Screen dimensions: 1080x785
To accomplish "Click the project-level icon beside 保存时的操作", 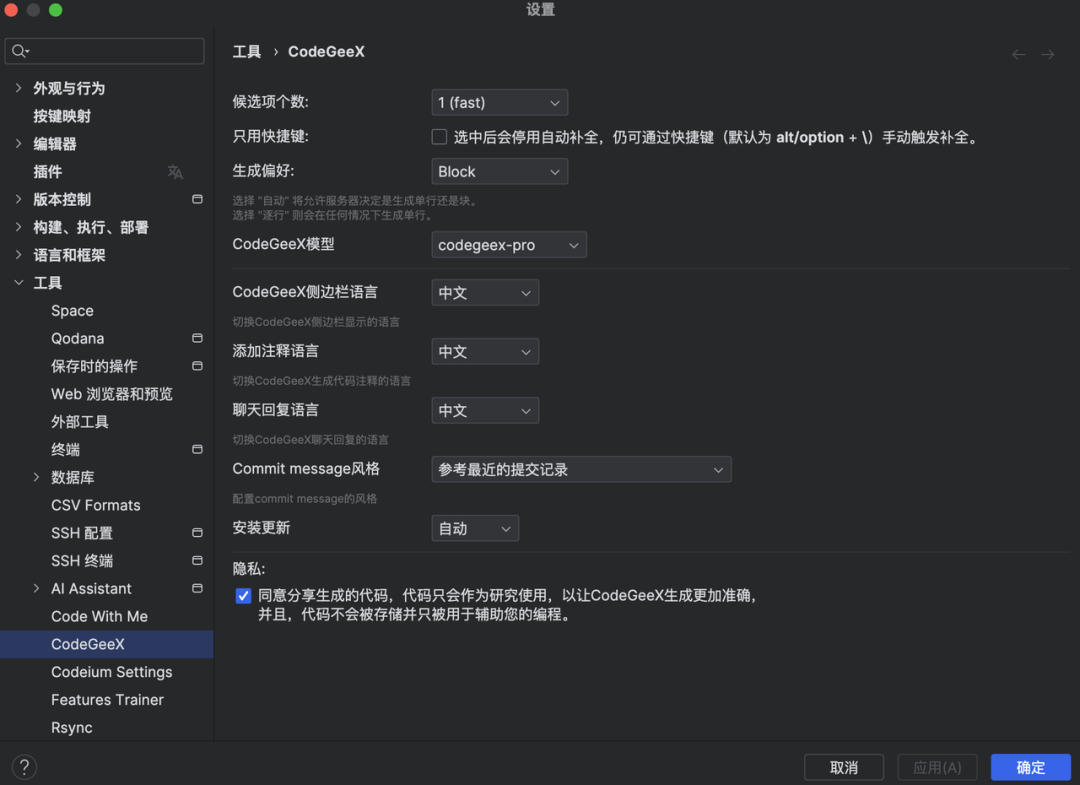I will (x=197, y=366).
